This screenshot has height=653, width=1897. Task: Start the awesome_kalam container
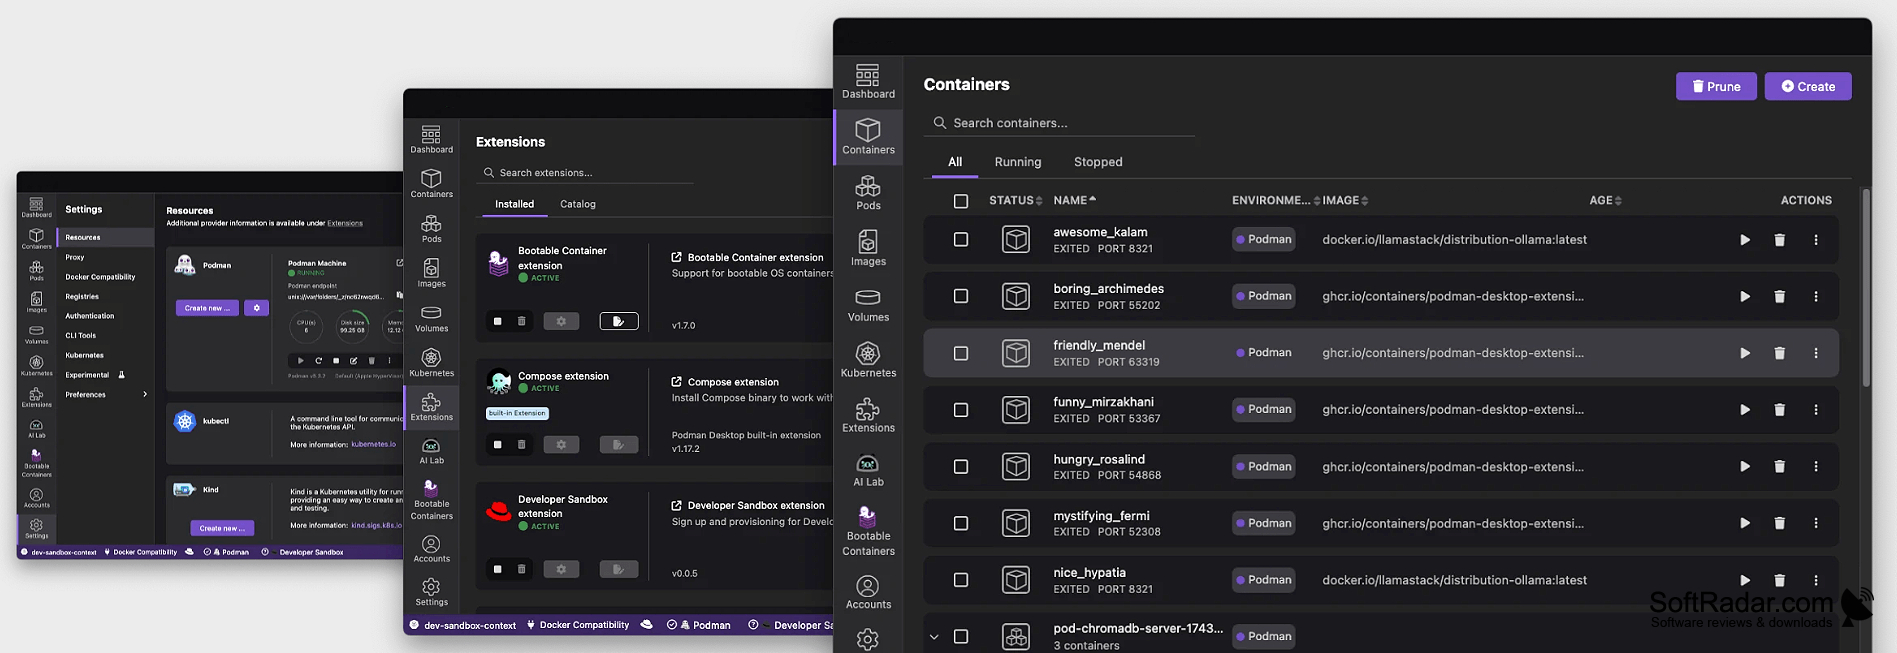1744,240
